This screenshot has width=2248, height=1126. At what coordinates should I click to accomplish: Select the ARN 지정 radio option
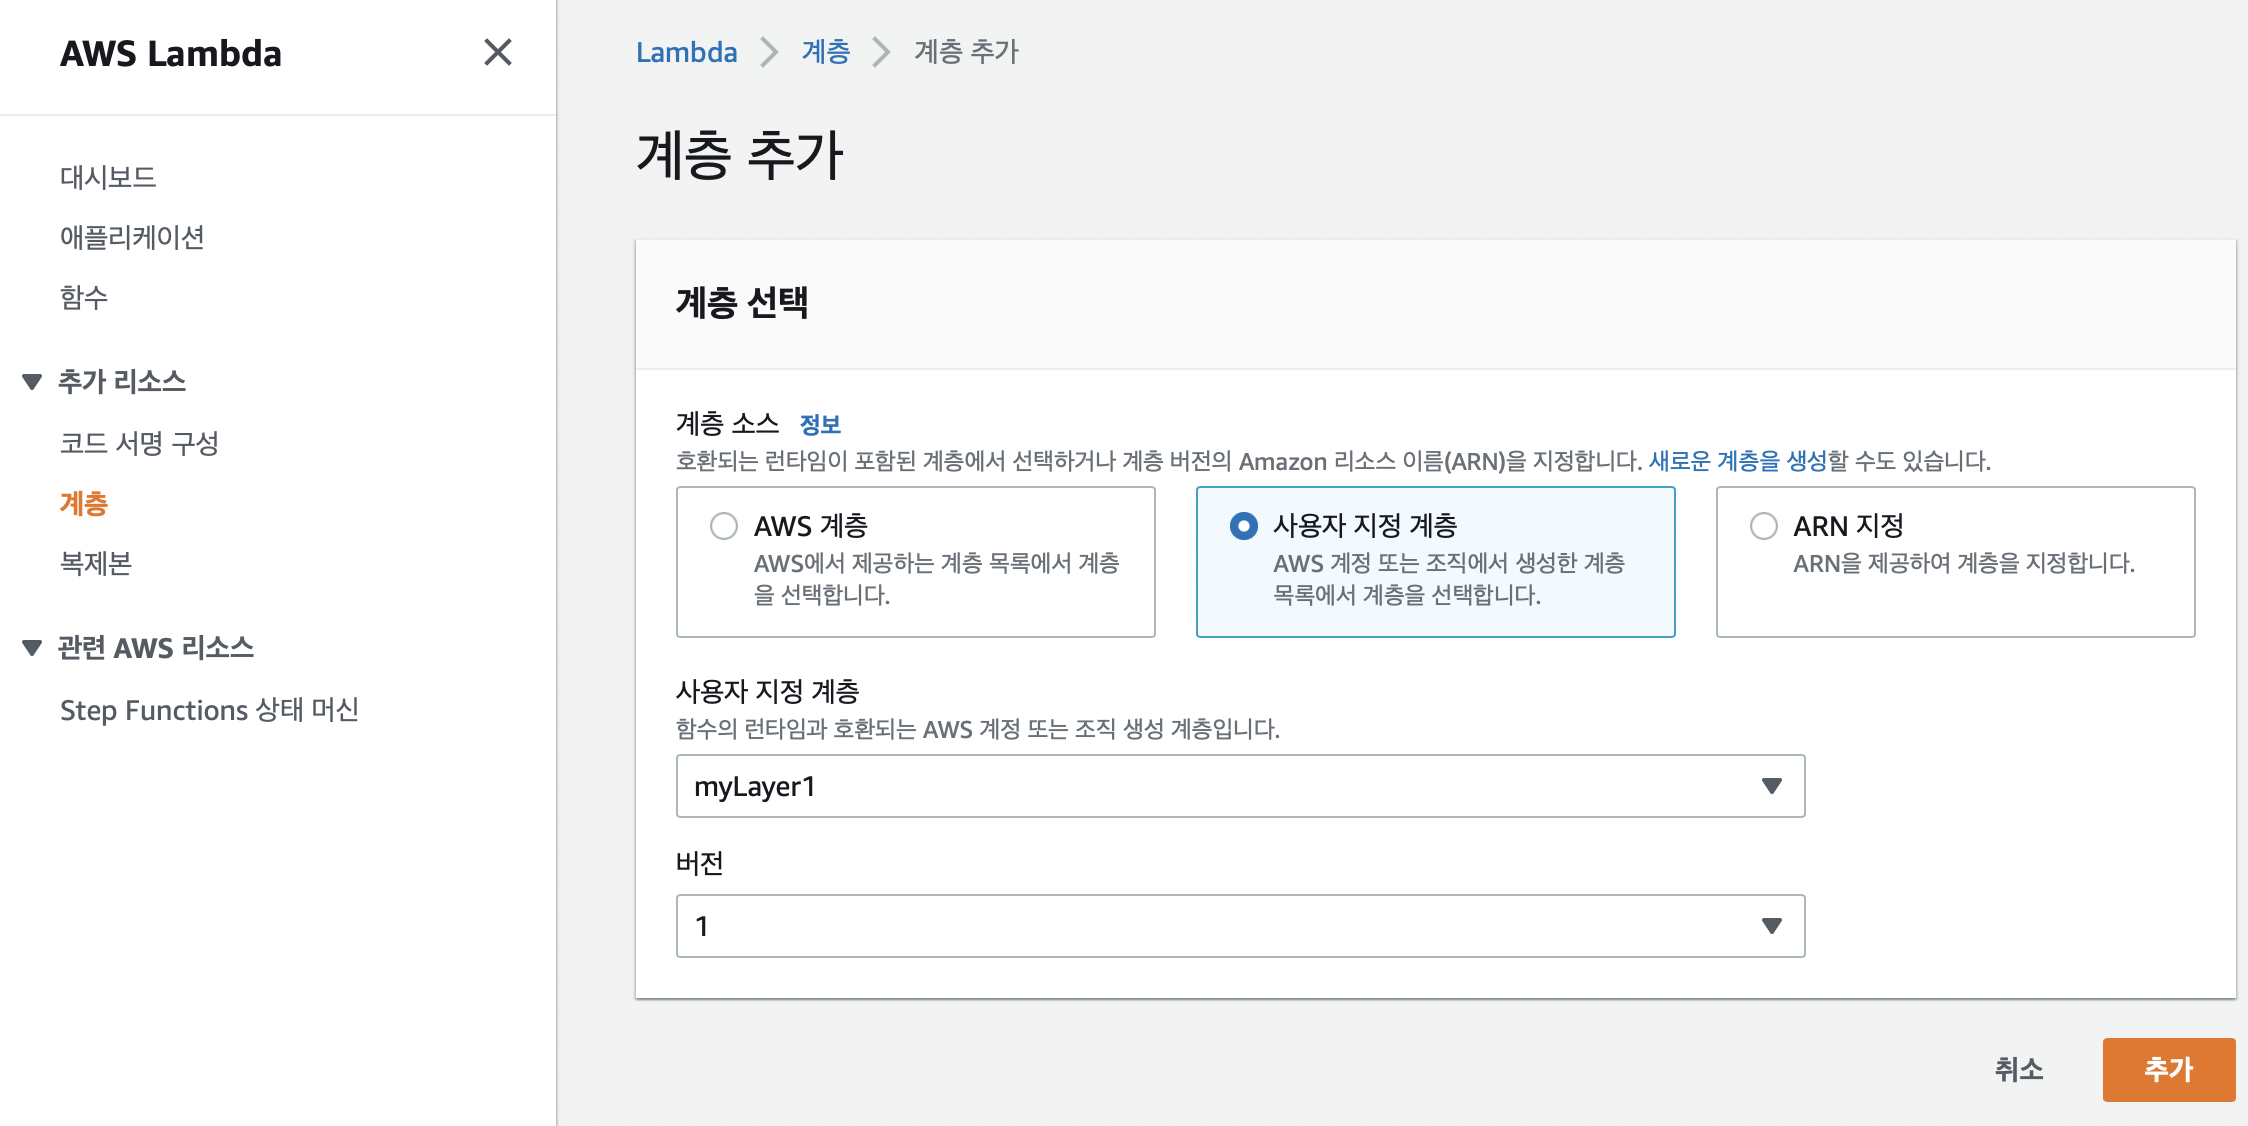click(x=1764, y=525)
